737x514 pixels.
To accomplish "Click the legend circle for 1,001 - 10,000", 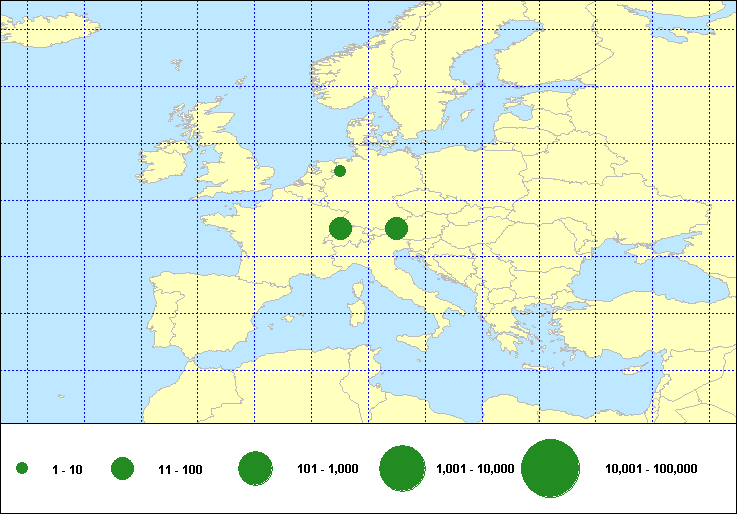I will (x=403, y=469).
